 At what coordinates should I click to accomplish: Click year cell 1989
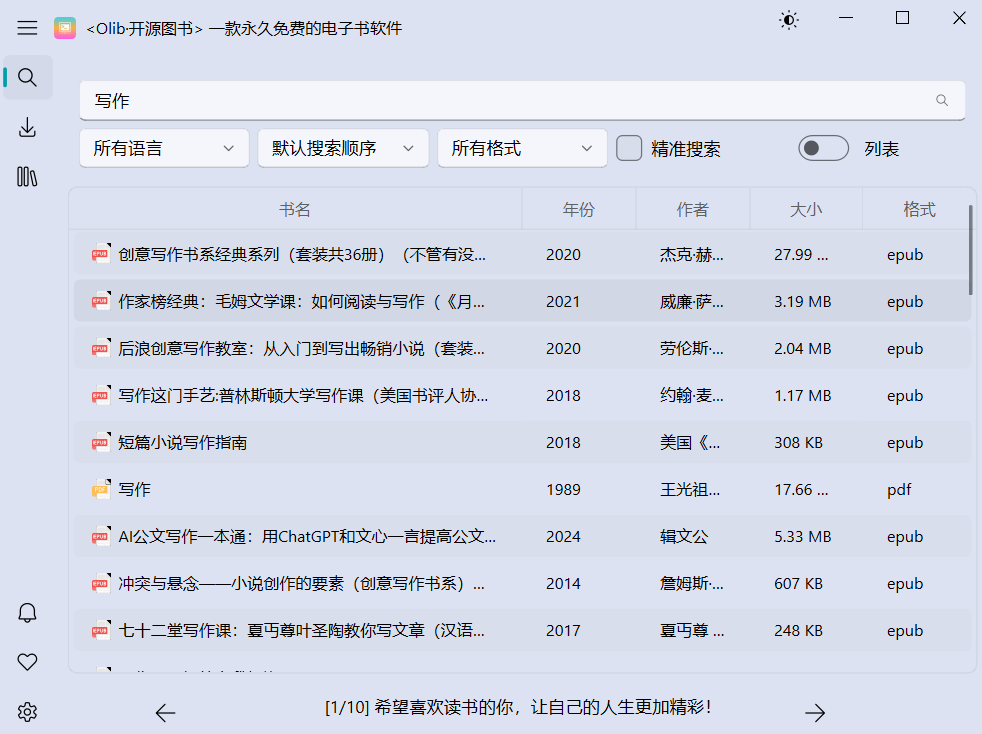(x=563, y=489)
